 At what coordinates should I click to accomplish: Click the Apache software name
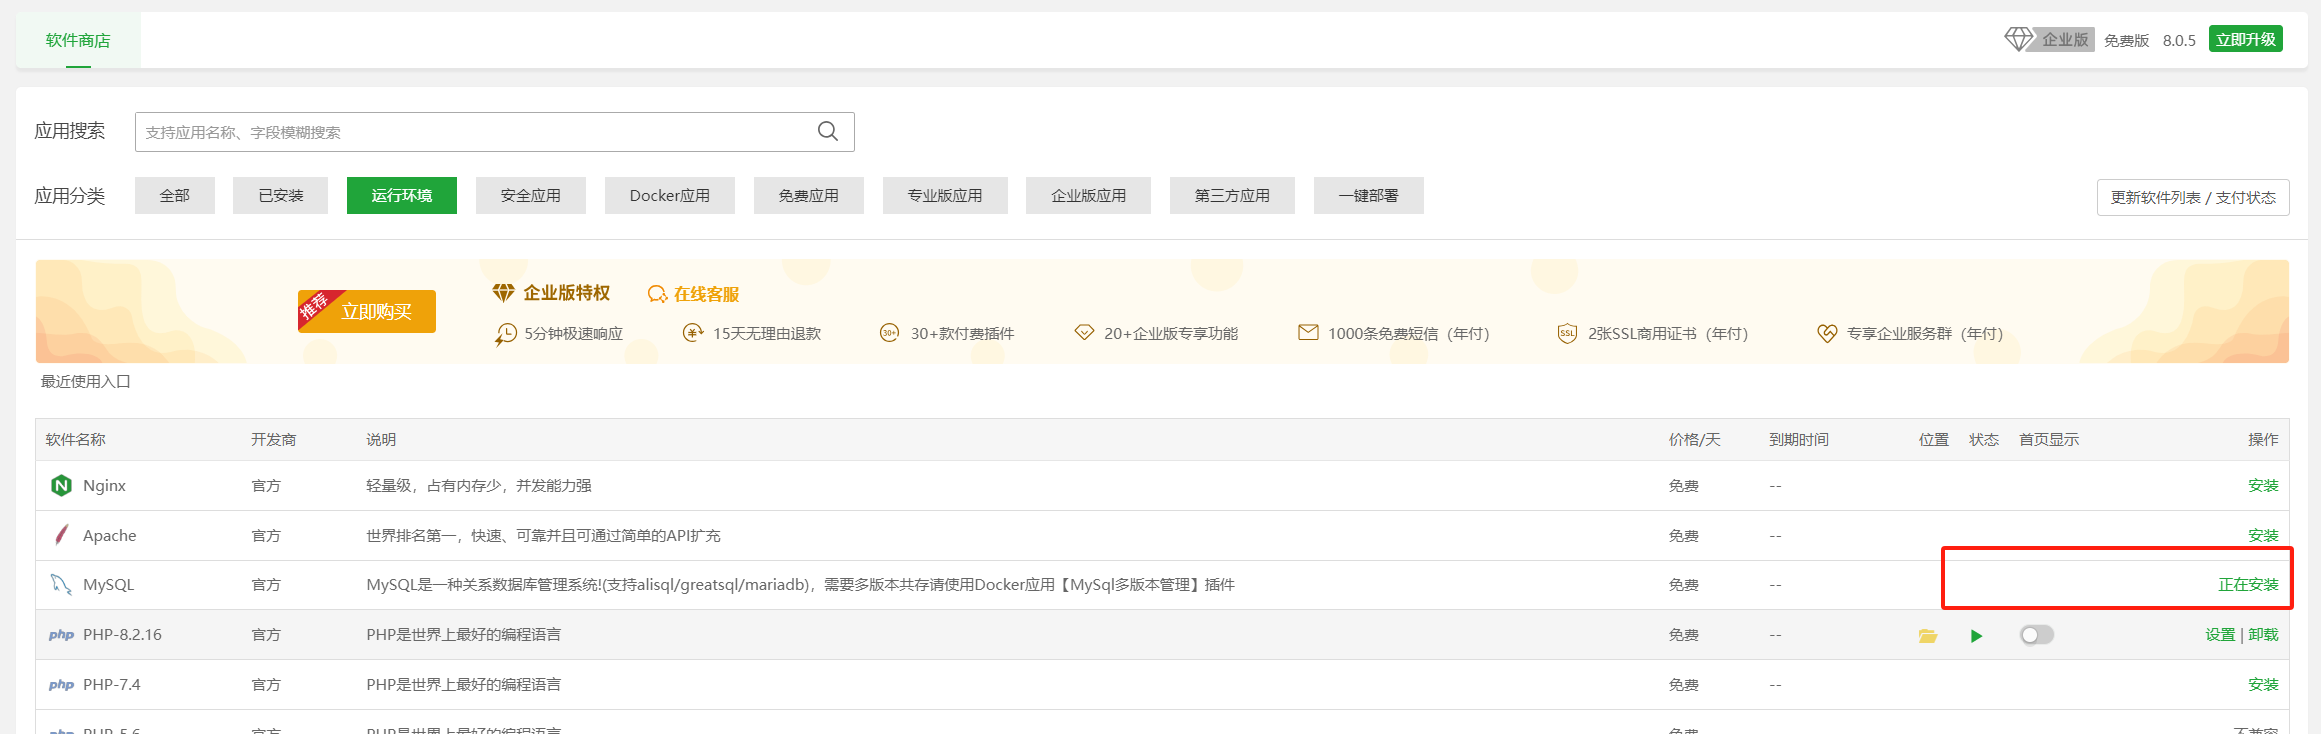point(109,535)
